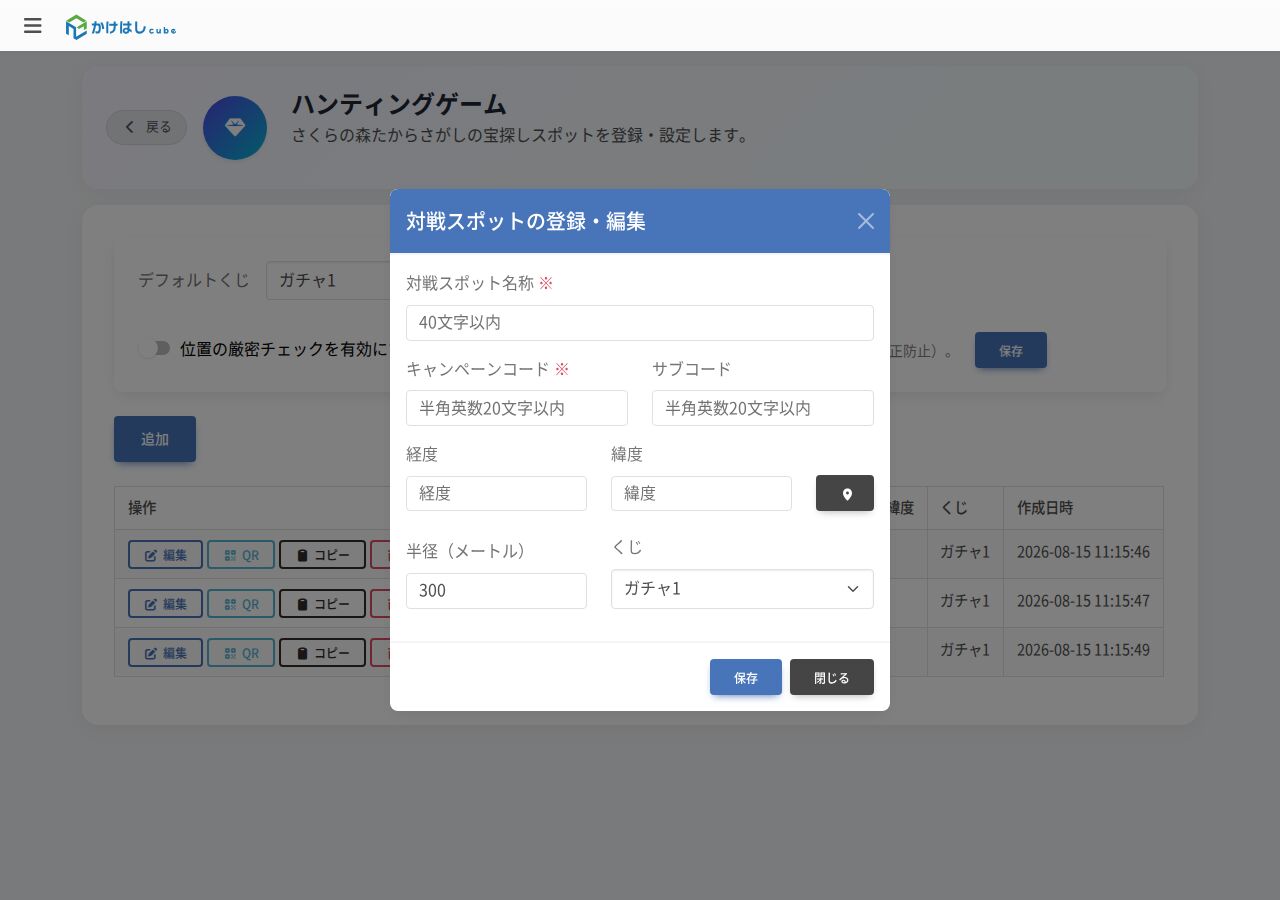The height and width of the screenshot is (900, 1280).
Task: Click the background page's 保存 button
Action: [x=1011, y=350]
